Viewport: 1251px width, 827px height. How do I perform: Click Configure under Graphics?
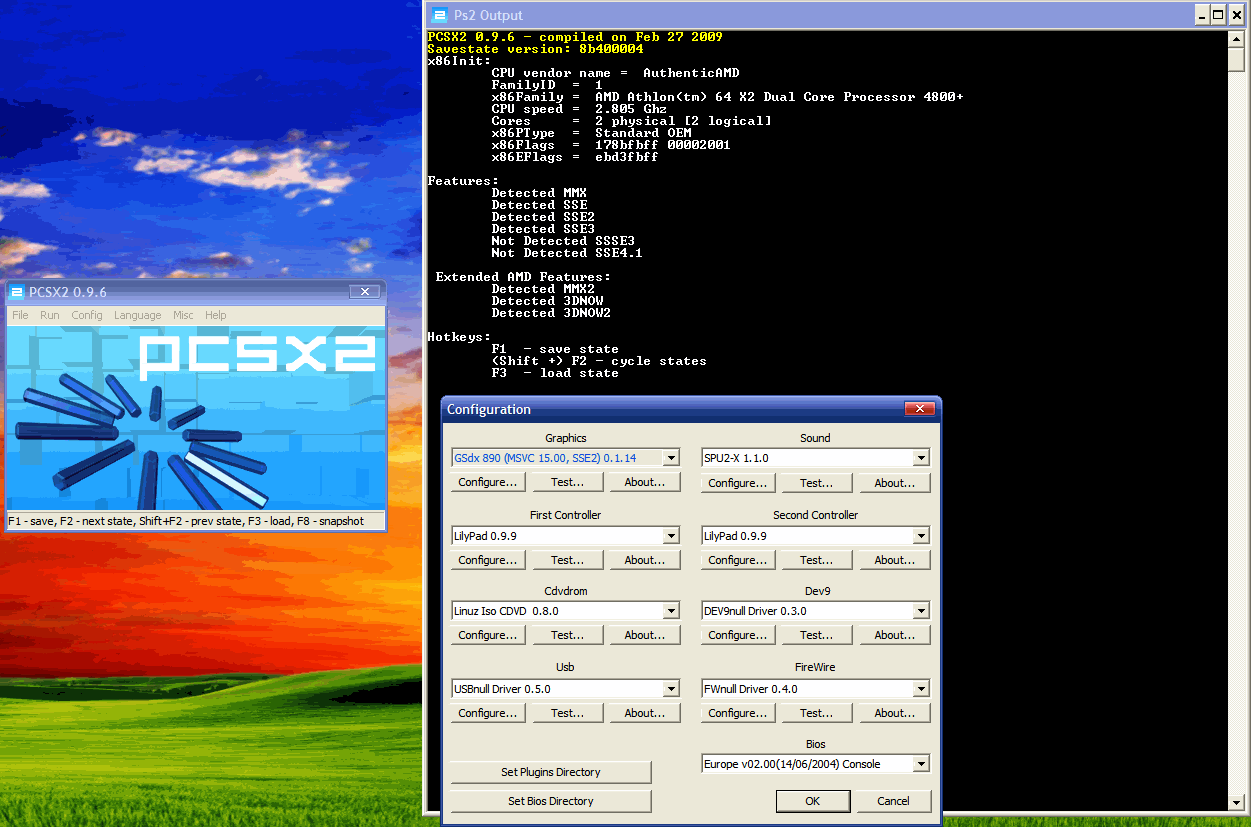click(x=488, y=482)
